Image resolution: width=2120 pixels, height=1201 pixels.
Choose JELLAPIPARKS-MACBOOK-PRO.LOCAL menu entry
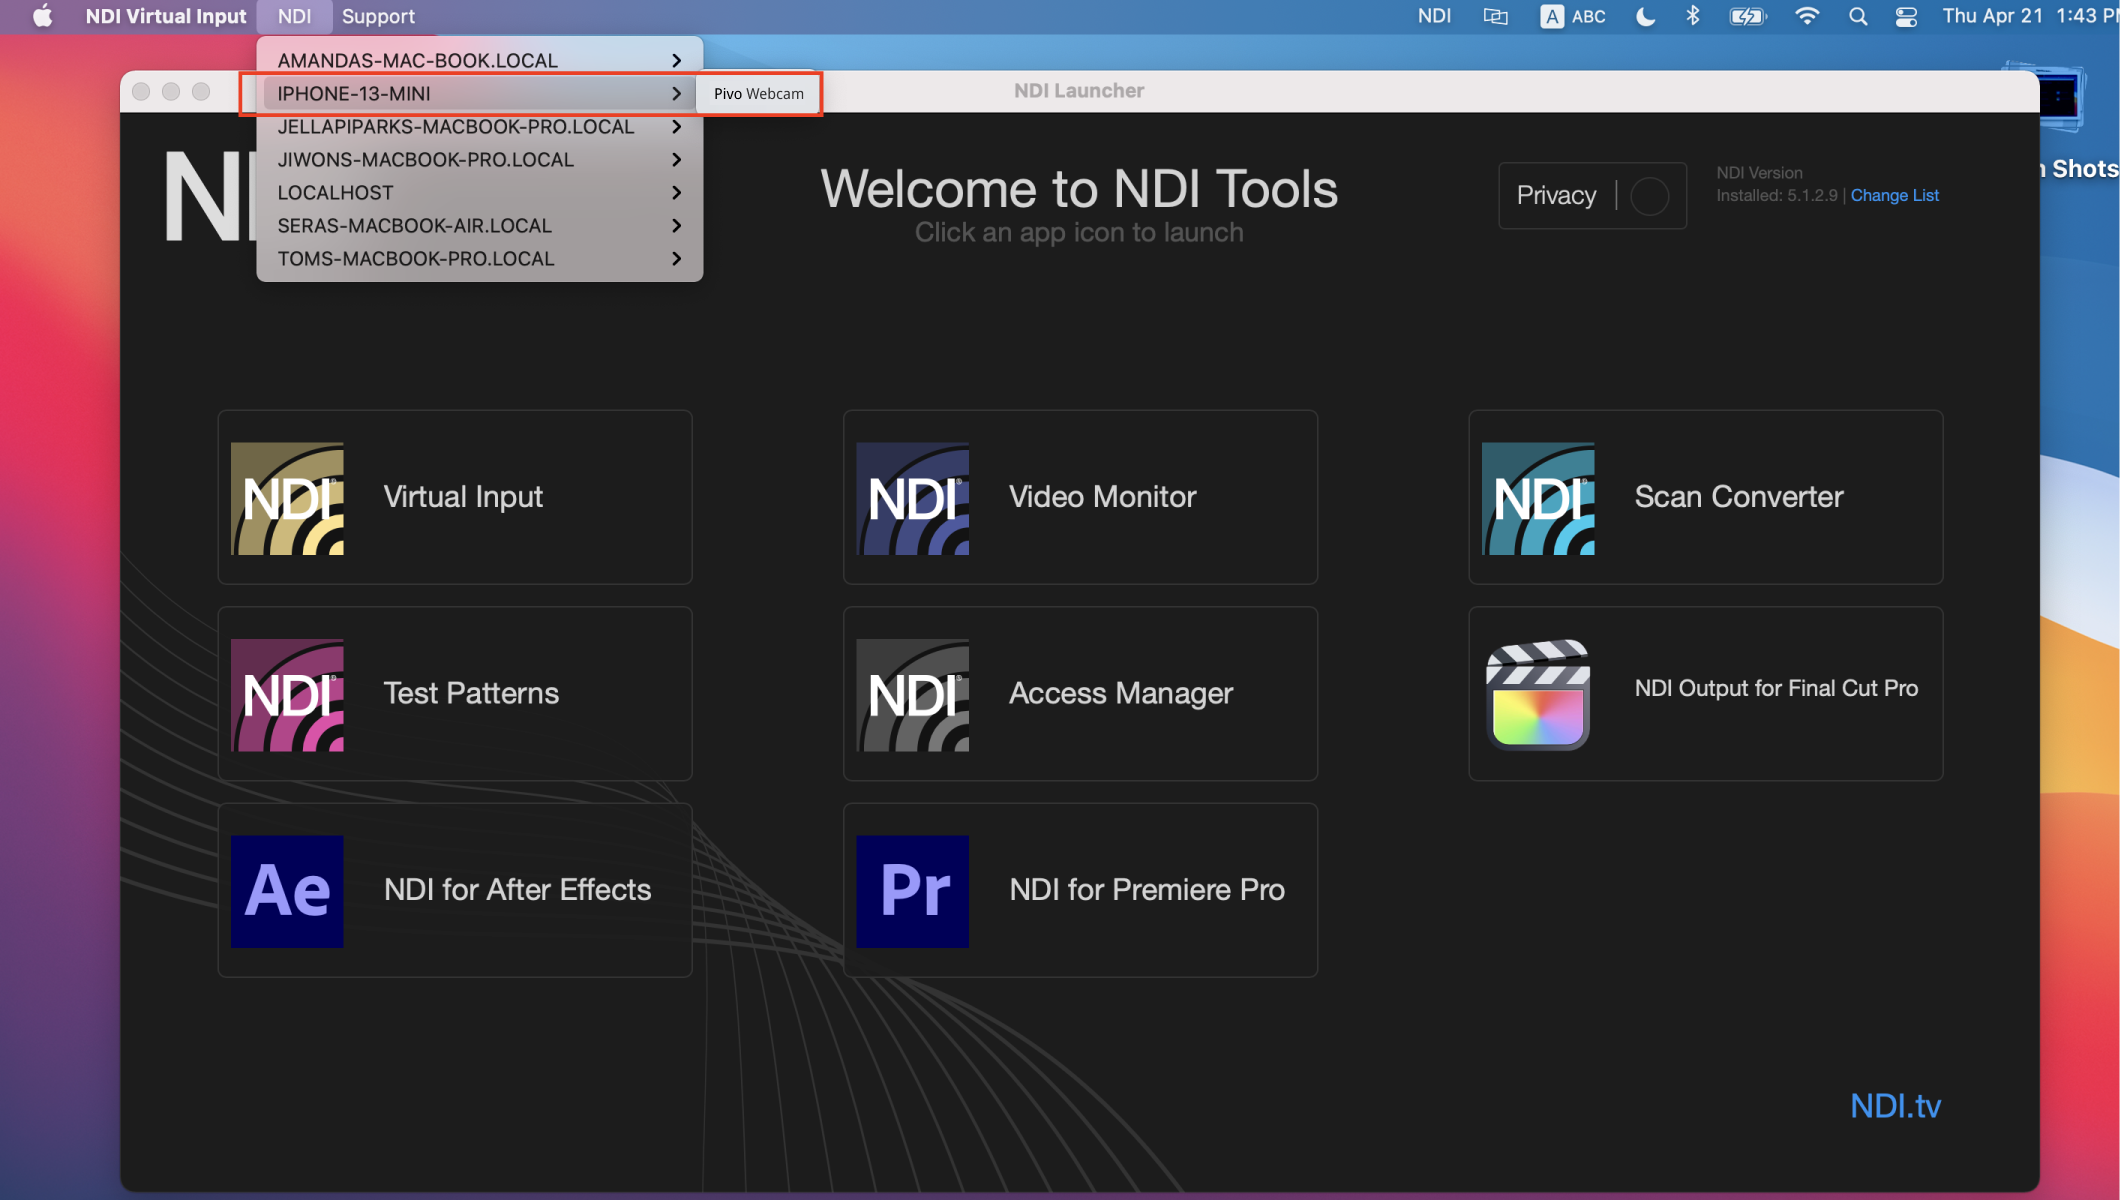coord(479,126)
